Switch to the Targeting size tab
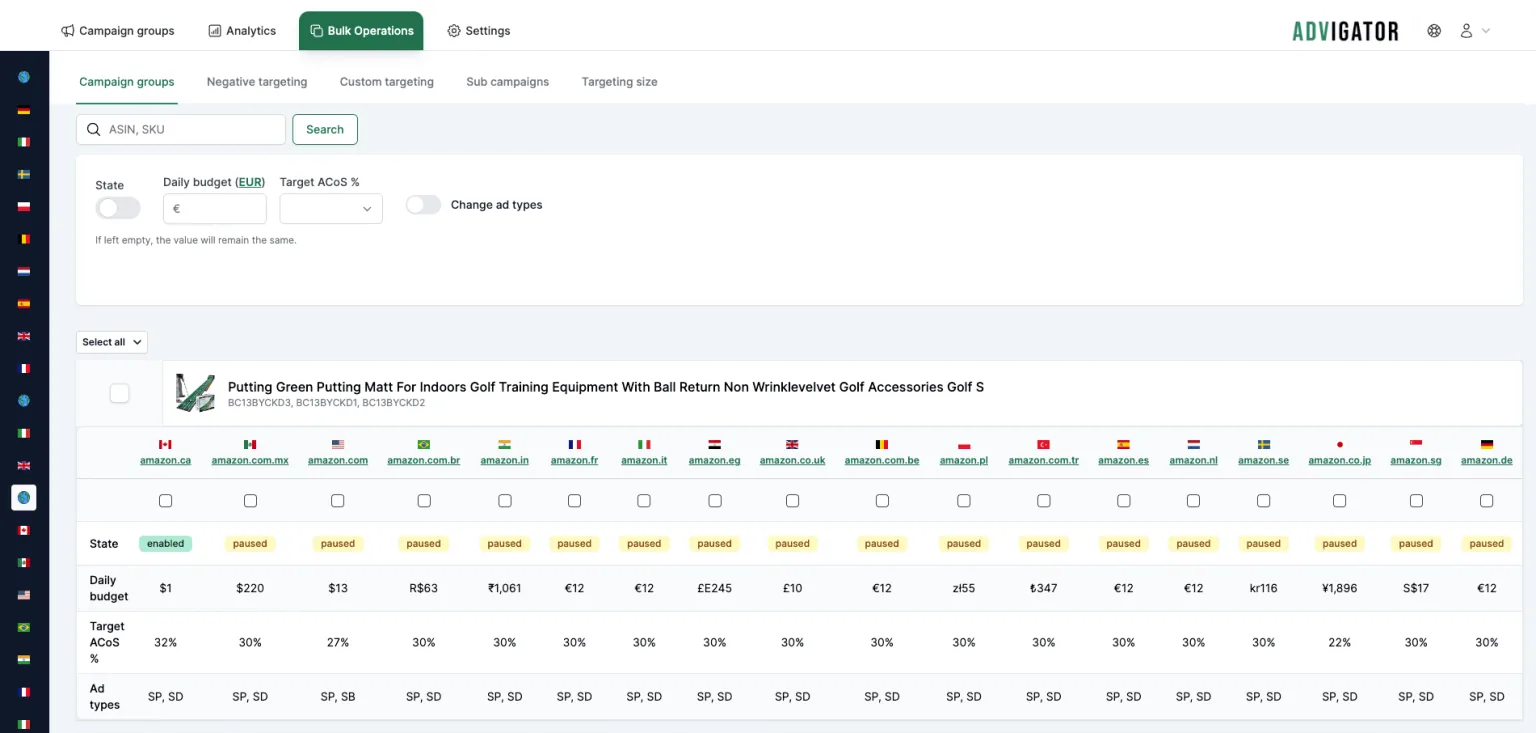The image size is (1536, 733). [x=619, y=82]
